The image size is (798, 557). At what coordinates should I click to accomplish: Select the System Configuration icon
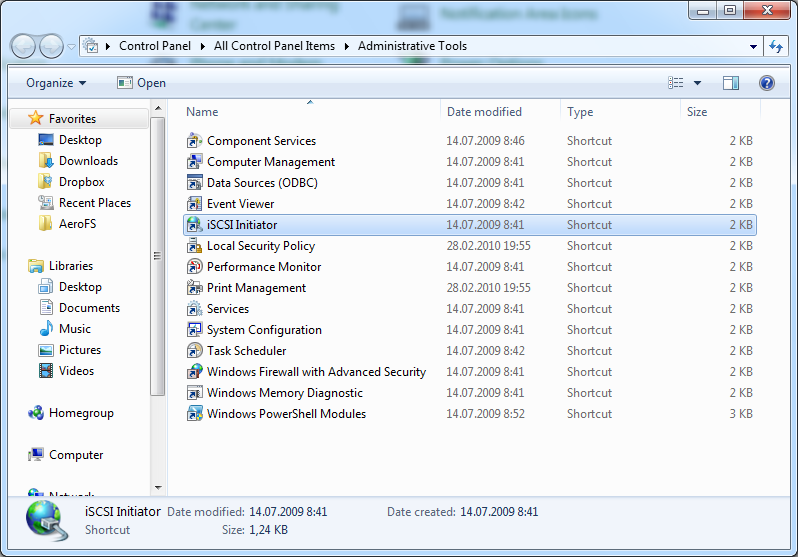[x=194, y=329]
